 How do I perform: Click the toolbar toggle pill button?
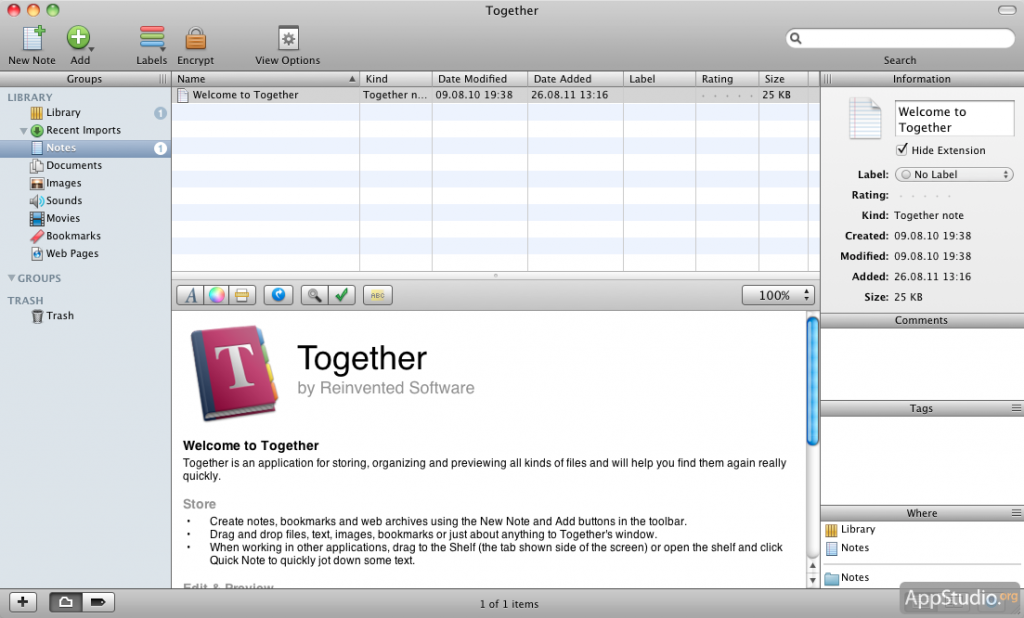pos(1006,10)
